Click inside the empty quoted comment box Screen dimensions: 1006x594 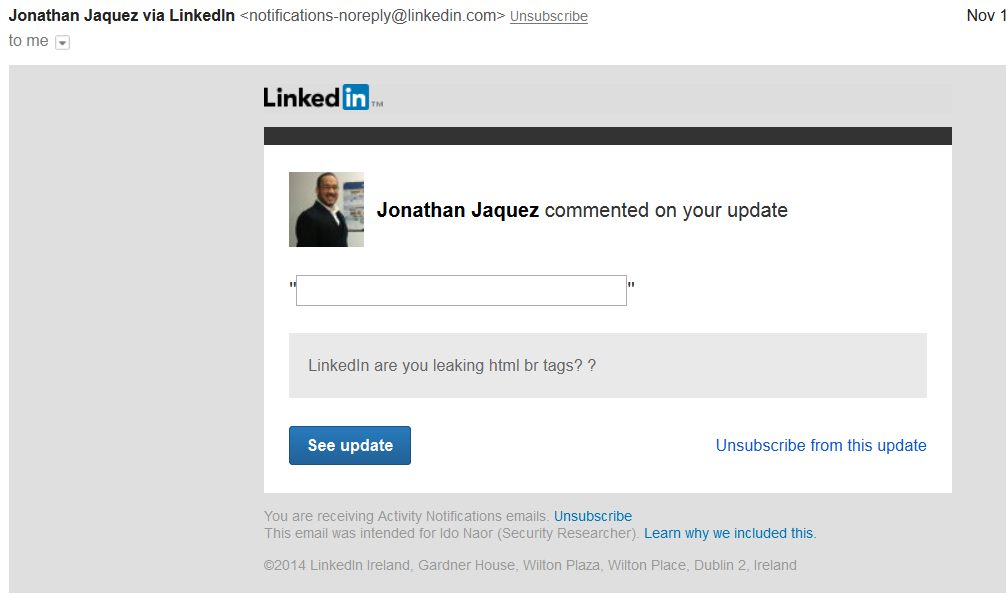tap(461, 290)
